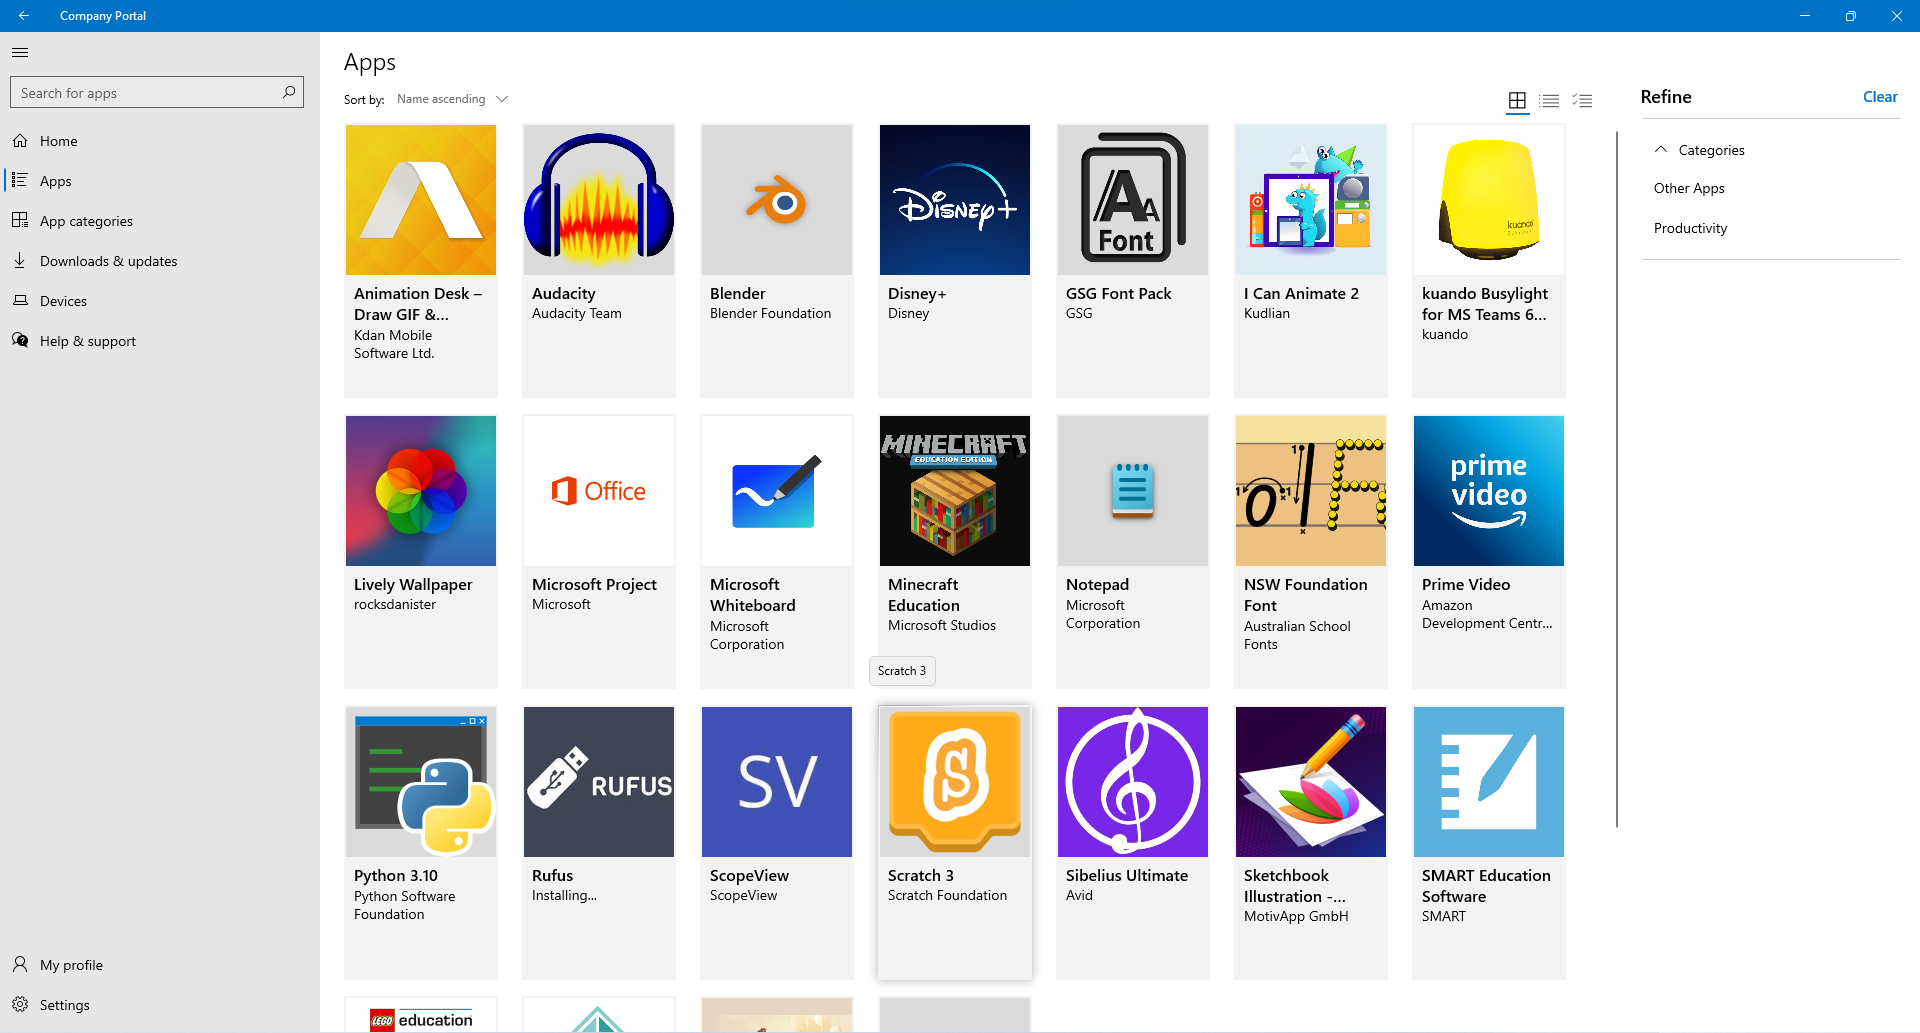
Task: Click the Avid publisher text
Action: [x=1079, y=895]
